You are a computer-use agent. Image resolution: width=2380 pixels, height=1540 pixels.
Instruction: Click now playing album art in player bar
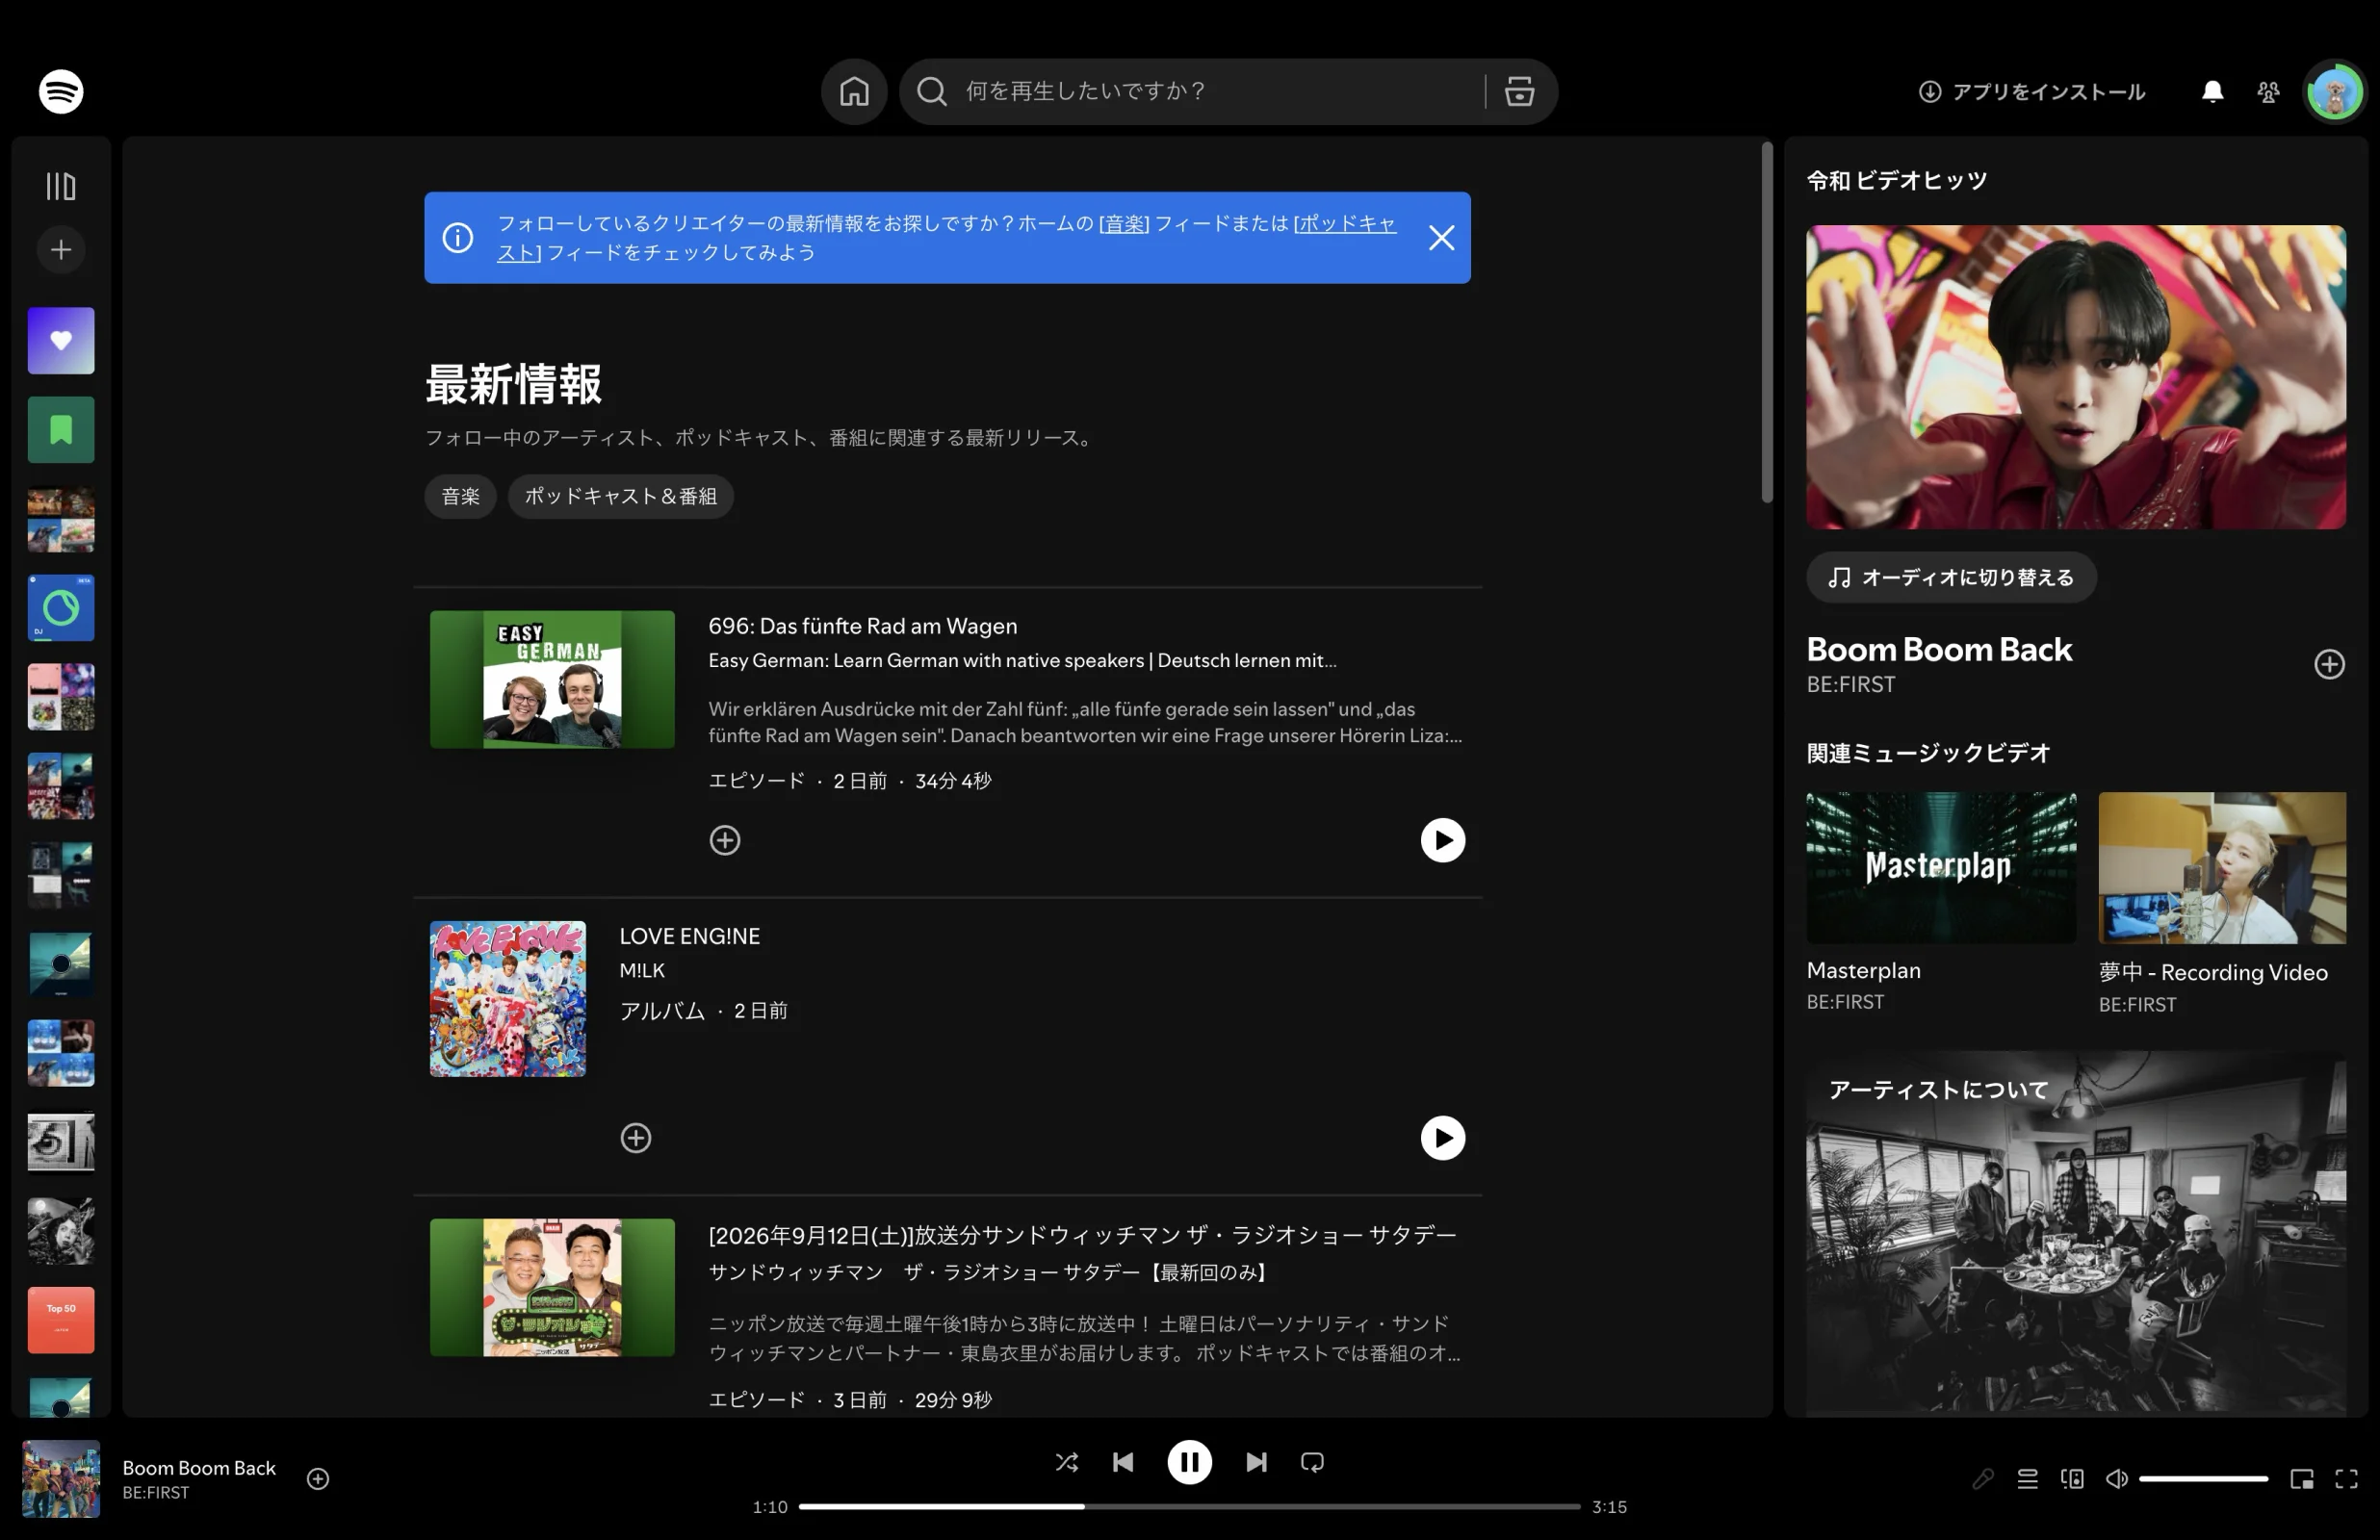61,1479
